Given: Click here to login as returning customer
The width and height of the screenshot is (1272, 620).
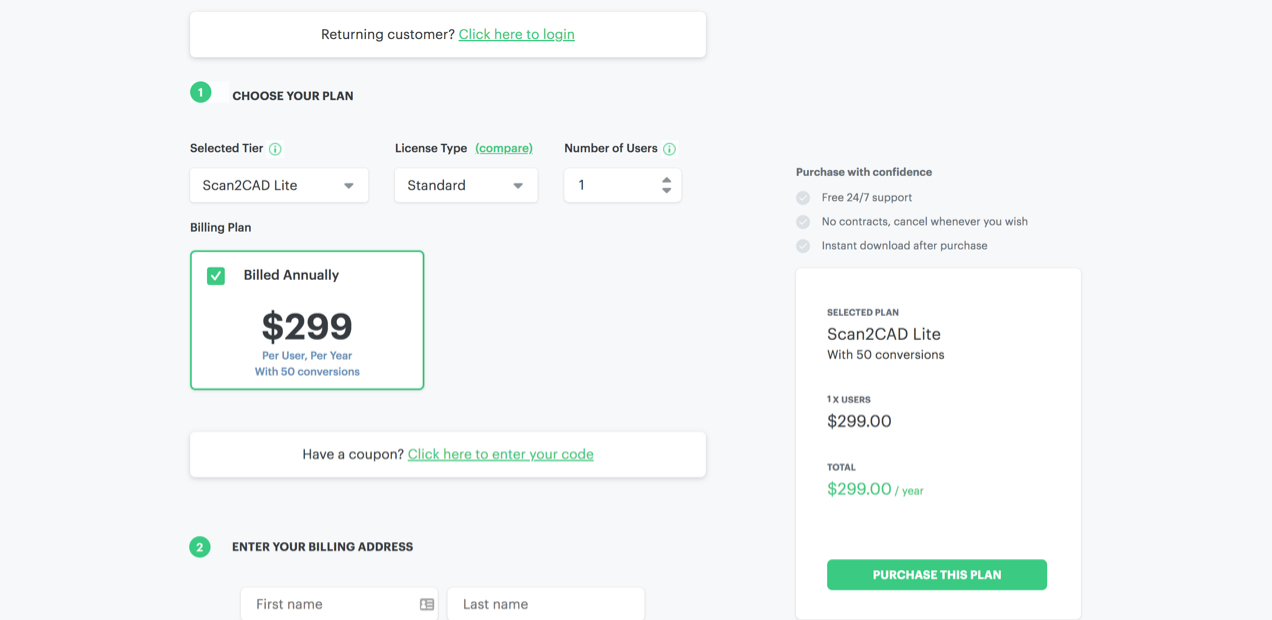Looking at the screenshot, I should pos(516,33).
